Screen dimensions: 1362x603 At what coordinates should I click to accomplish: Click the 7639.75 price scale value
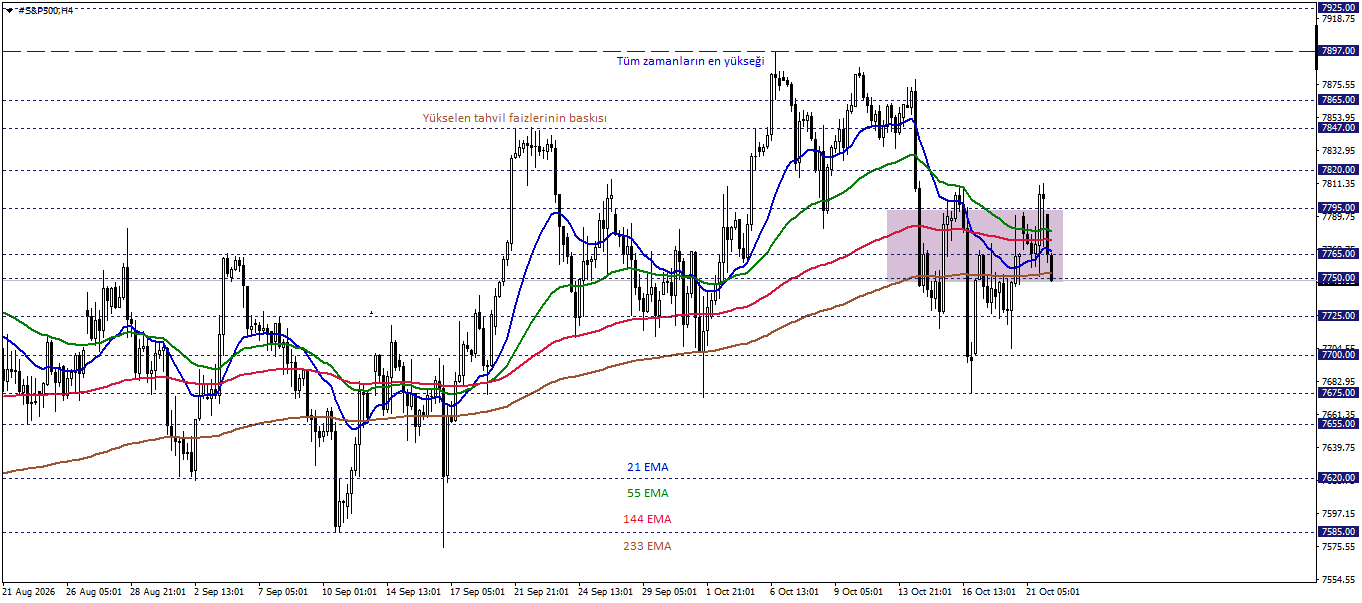tap(1338, 448)
